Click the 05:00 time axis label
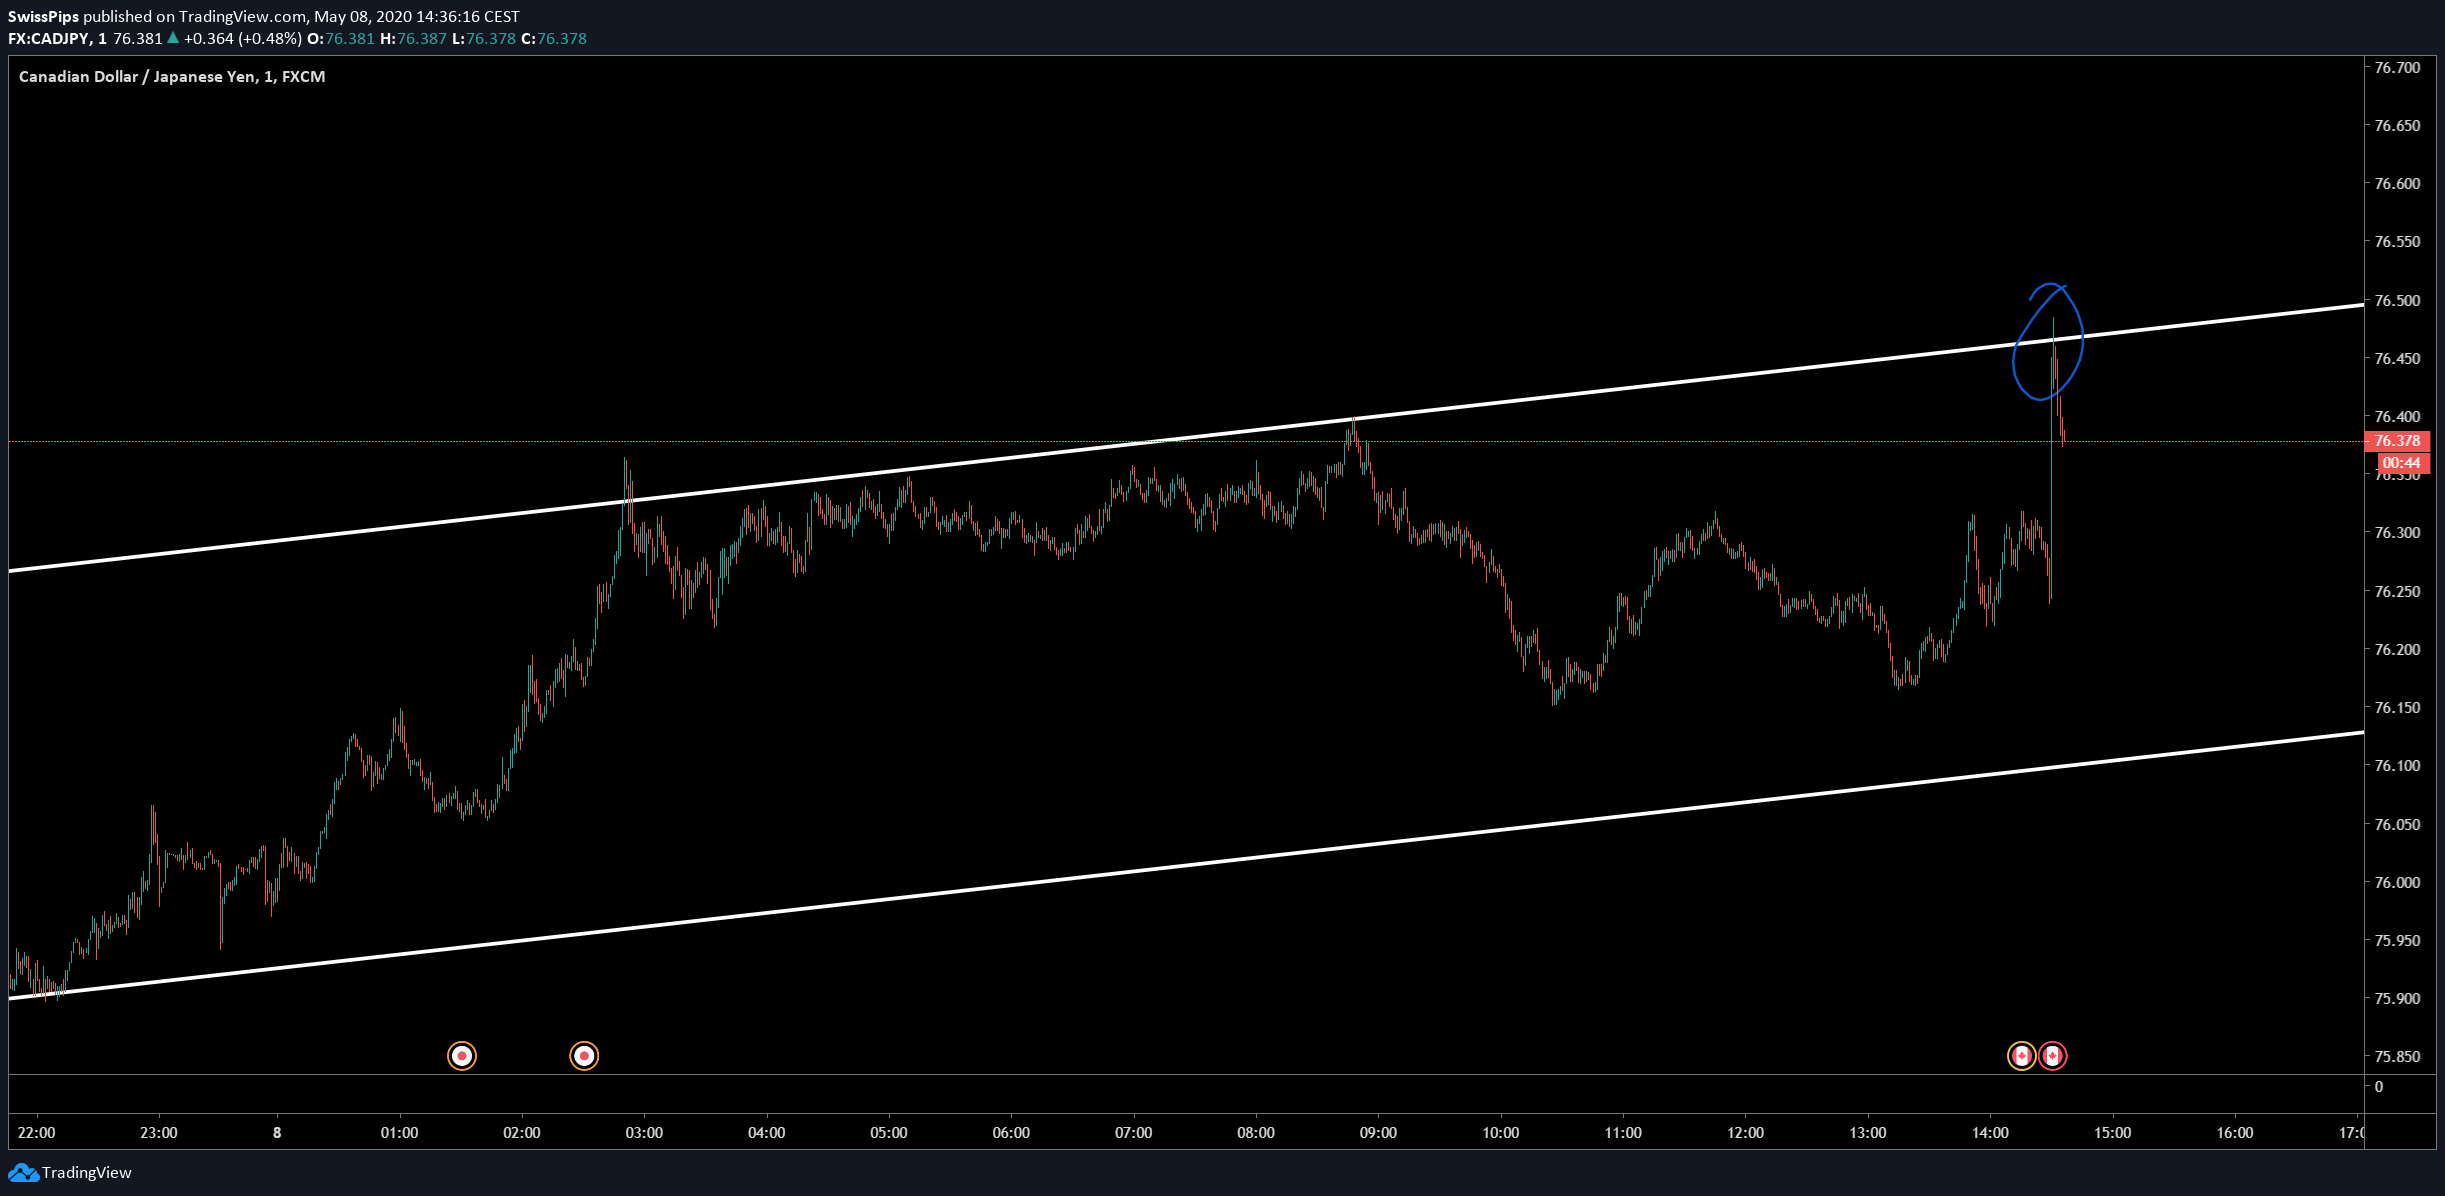2445x1196 pixels. [x=889, y=1132]
